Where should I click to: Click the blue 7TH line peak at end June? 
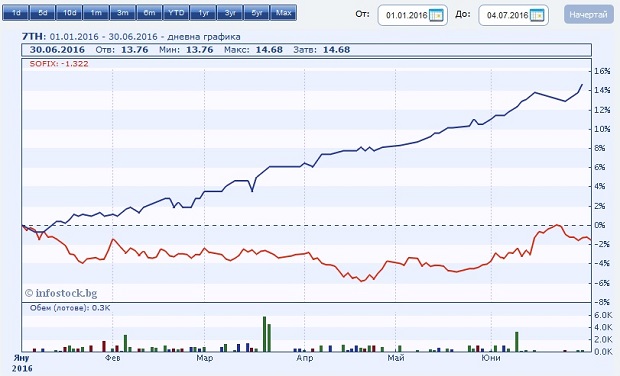582,85
